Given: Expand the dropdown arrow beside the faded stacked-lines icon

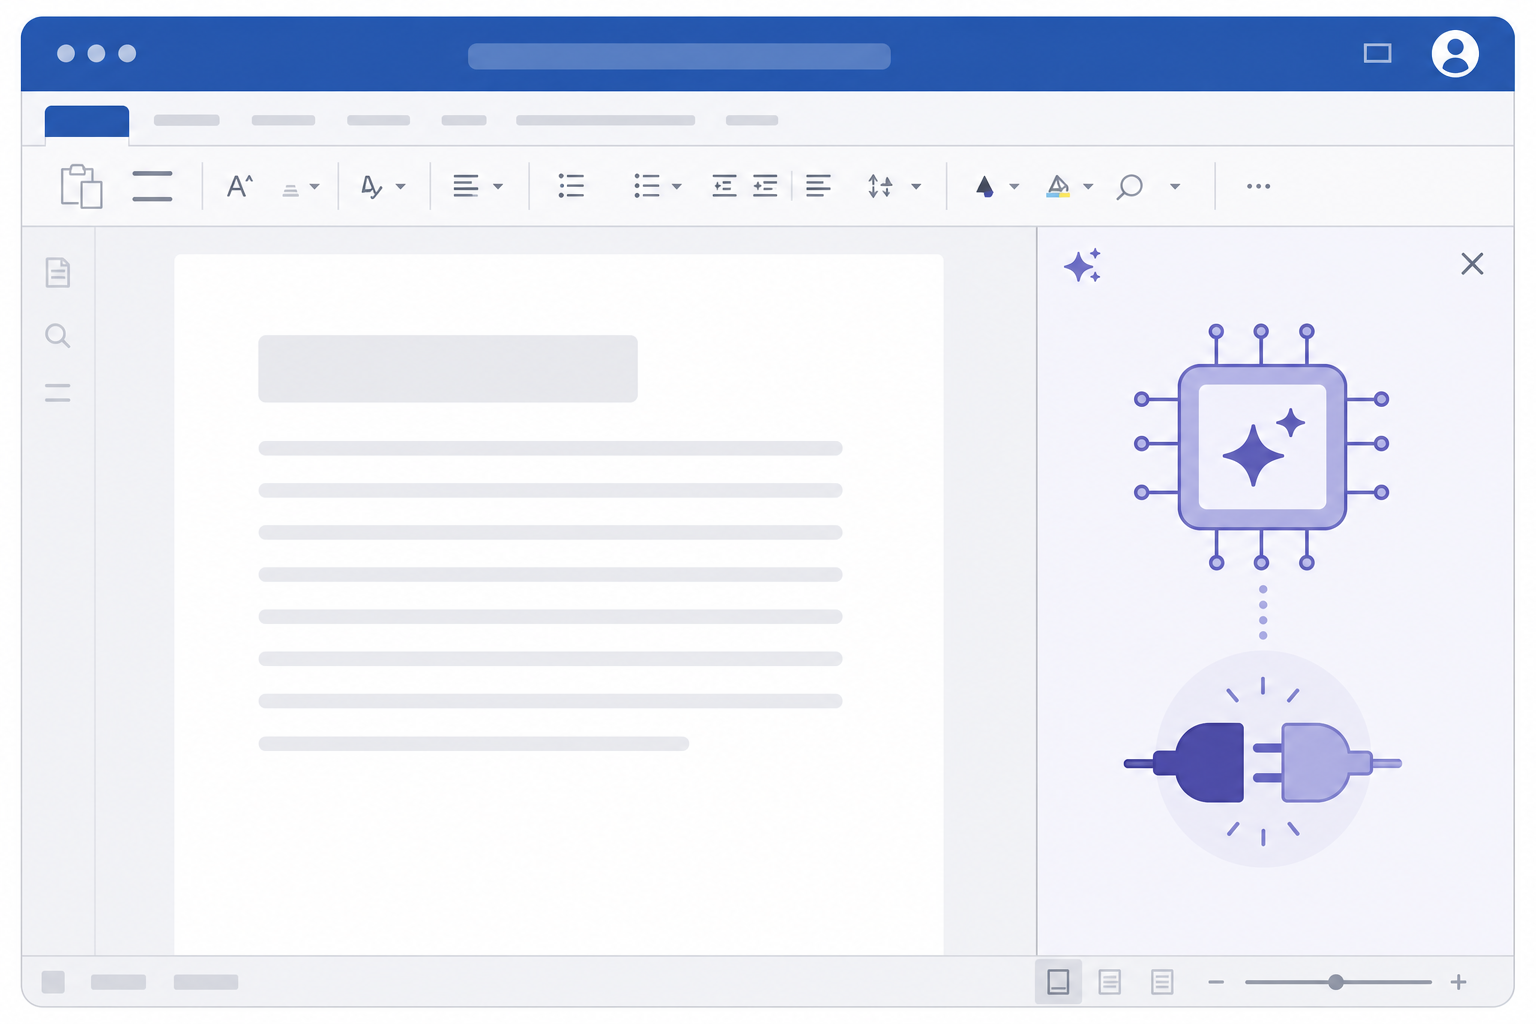Looking at the screenshot, I should tap(315, 186).
